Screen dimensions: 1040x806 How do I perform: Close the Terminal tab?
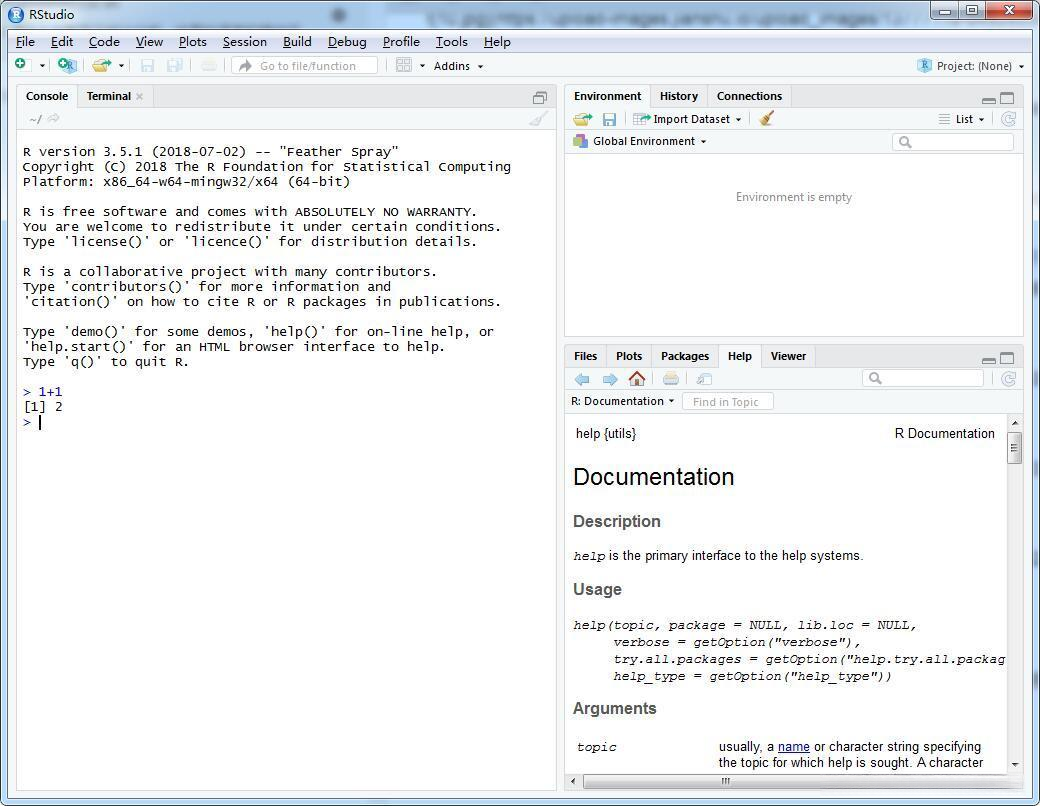(x=139, y=96)
